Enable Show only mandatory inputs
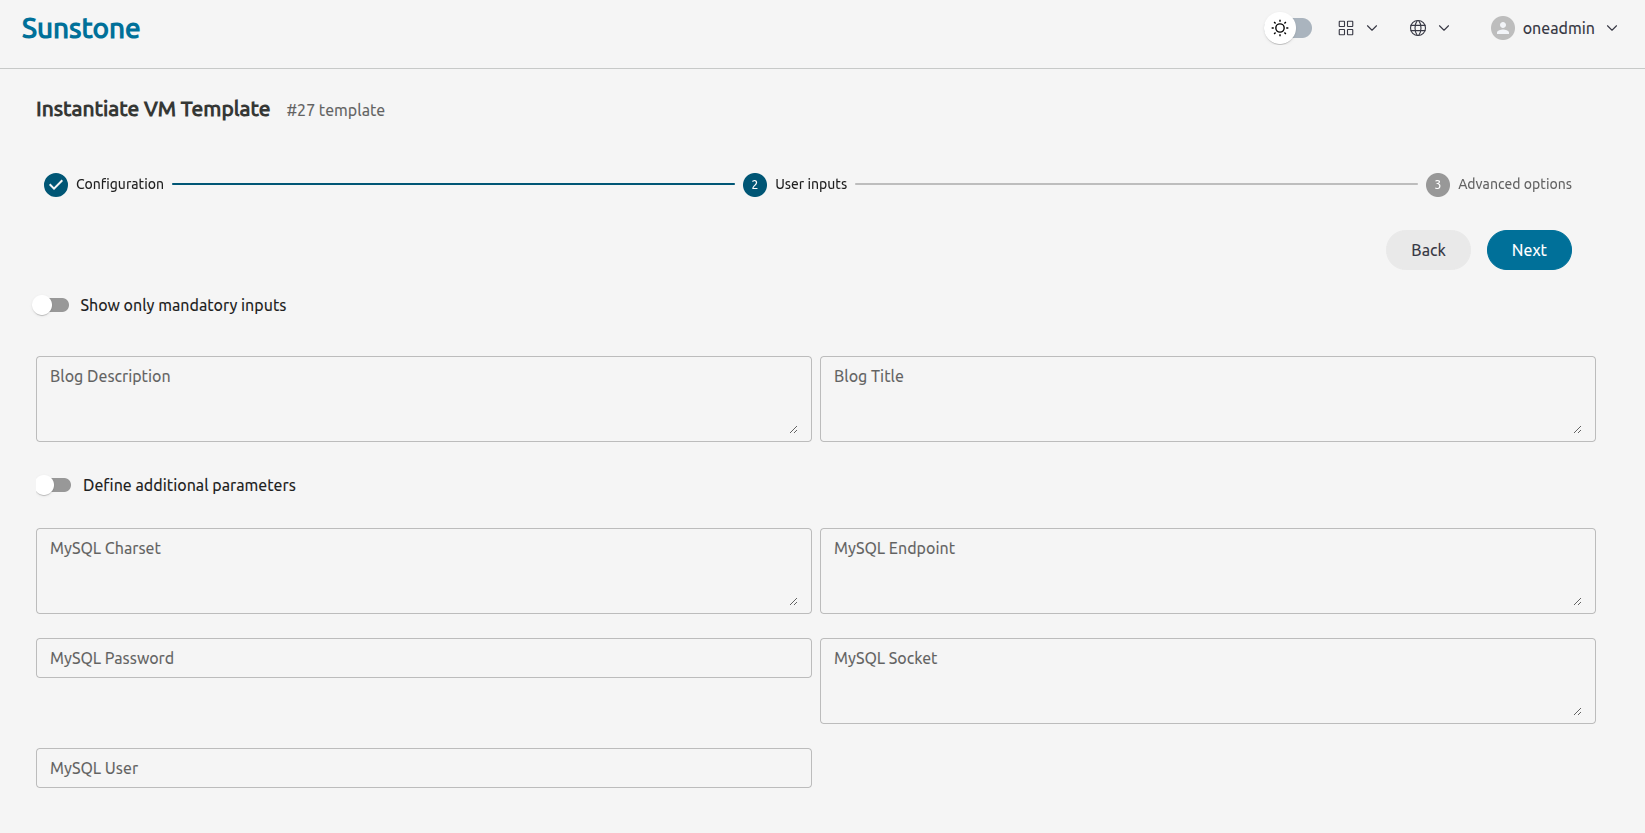The width and height of the screenshot is (1645, 833). (x=51, y=305)
